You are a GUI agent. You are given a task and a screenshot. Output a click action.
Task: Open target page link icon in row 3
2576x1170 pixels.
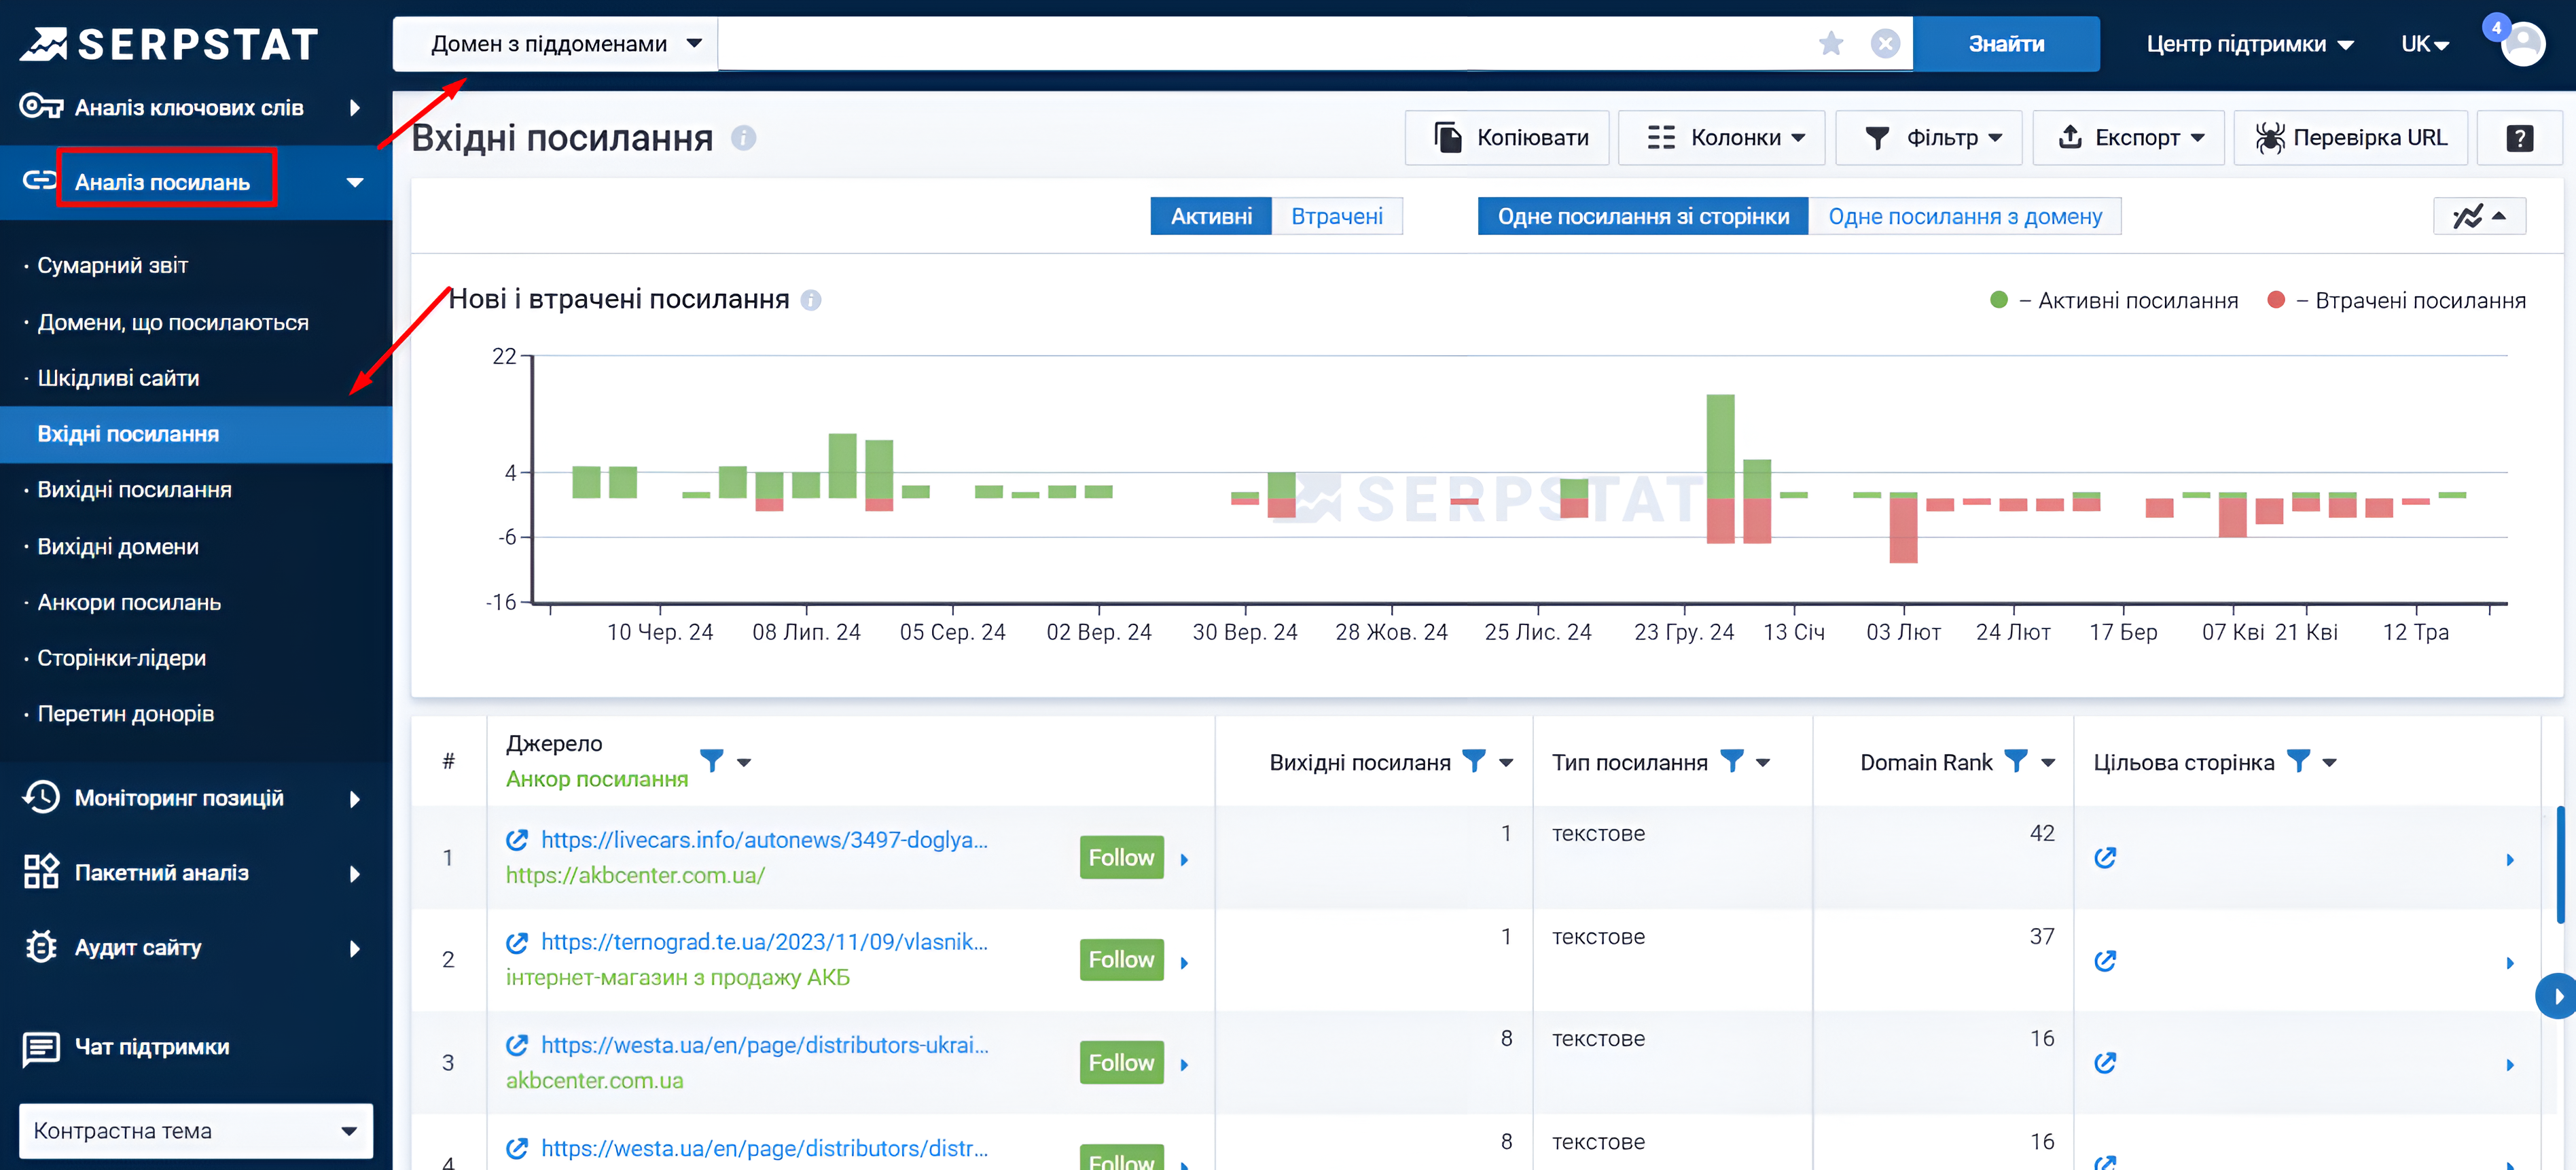tap(2105, 1063)
